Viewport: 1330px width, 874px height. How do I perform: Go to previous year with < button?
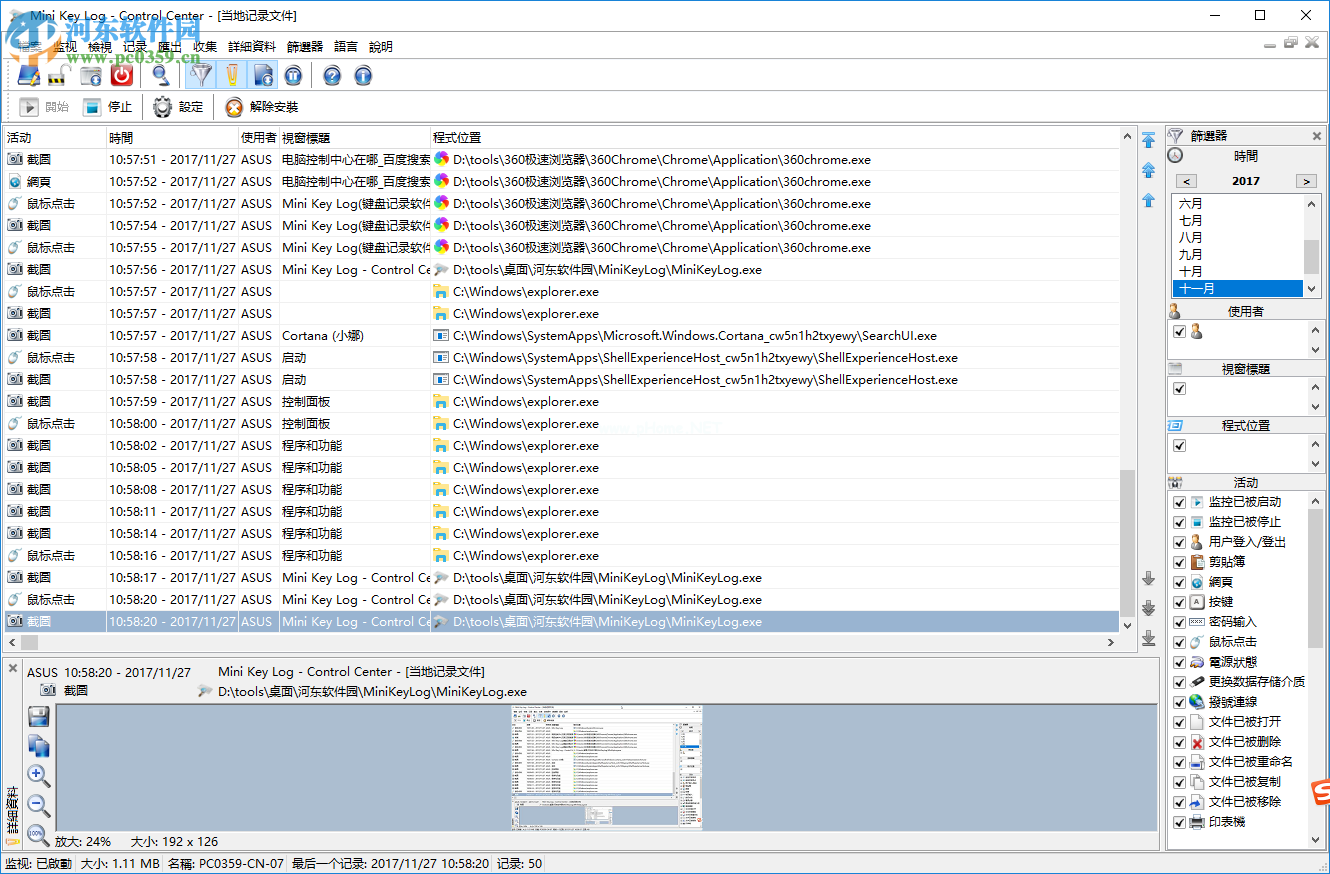1186,181
